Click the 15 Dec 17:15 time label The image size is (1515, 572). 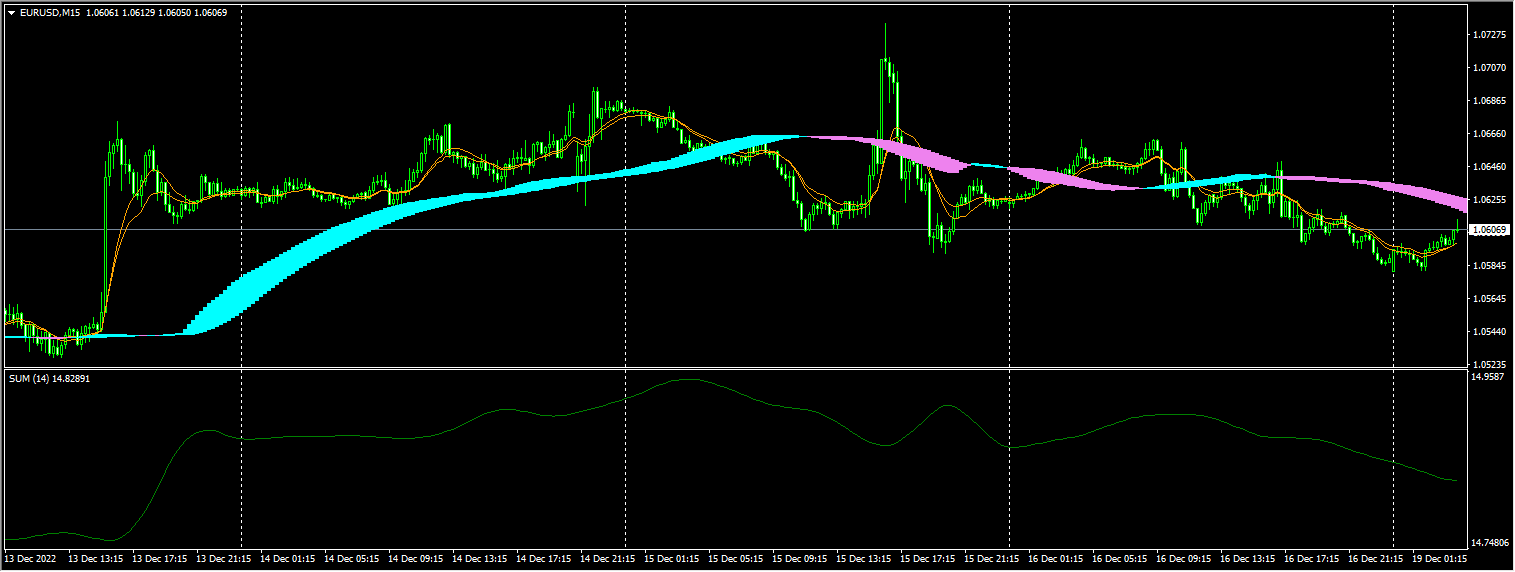coord(931,557)
